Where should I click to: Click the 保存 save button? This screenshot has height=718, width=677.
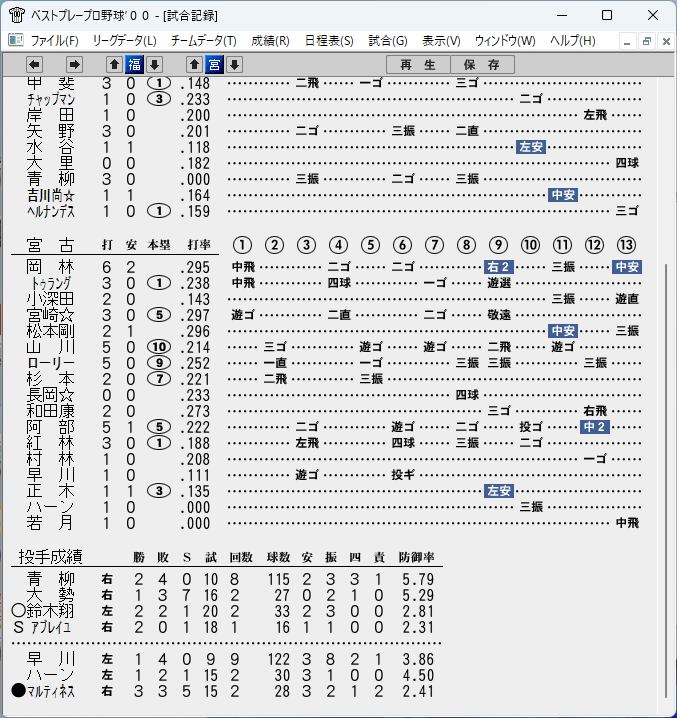click(x=482, y=65)
